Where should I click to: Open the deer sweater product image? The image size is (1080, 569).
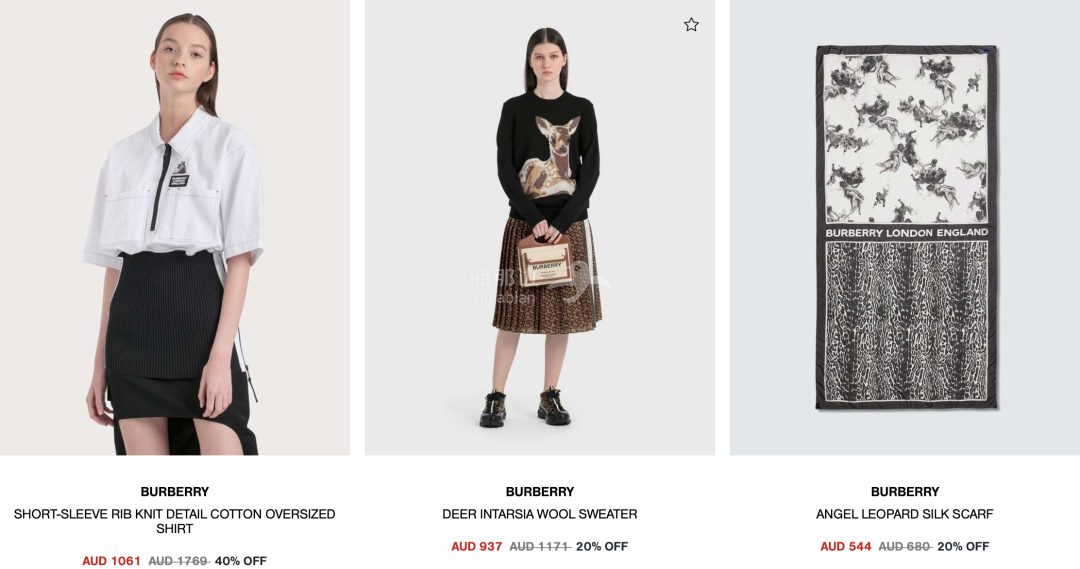(x=540, y=227)
